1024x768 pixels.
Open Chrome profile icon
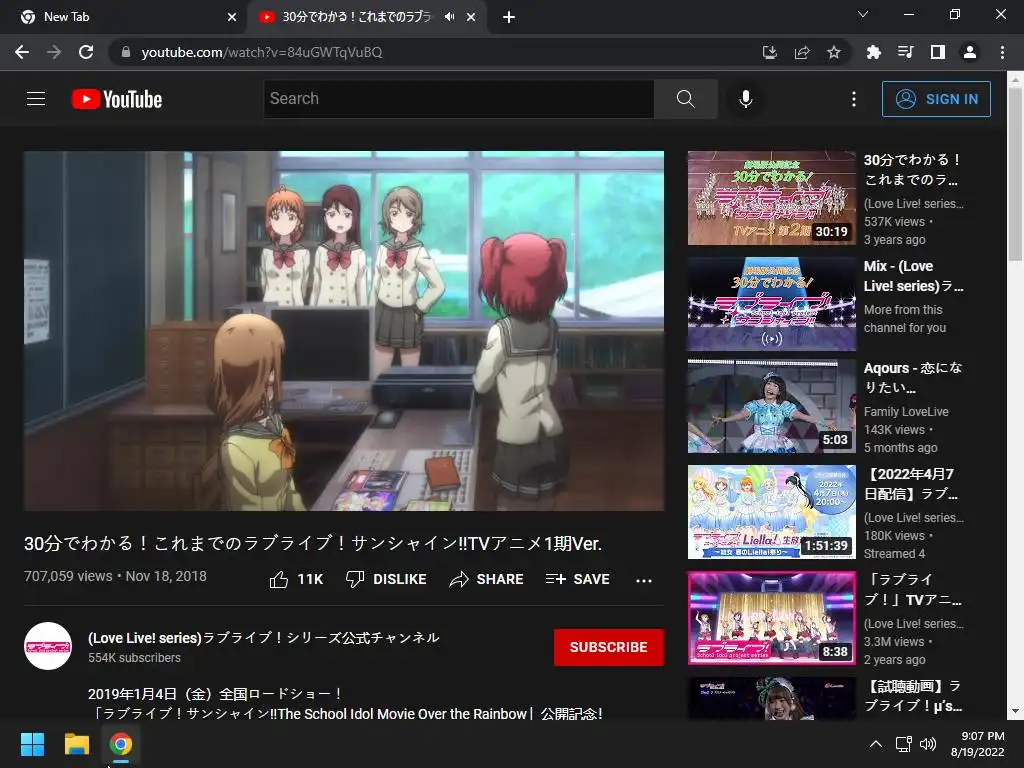(970, 52)
